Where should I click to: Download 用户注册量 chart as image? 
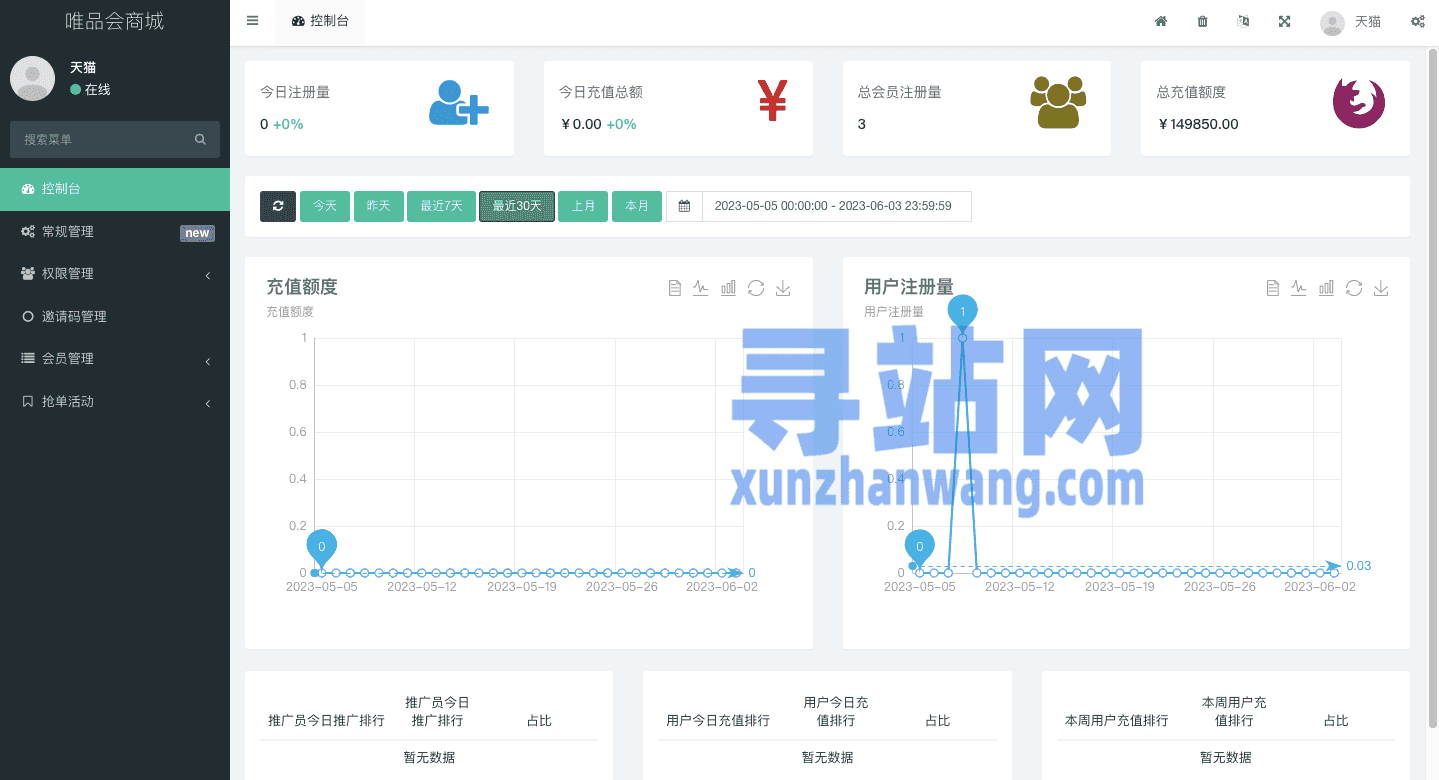pos(1381,288)
